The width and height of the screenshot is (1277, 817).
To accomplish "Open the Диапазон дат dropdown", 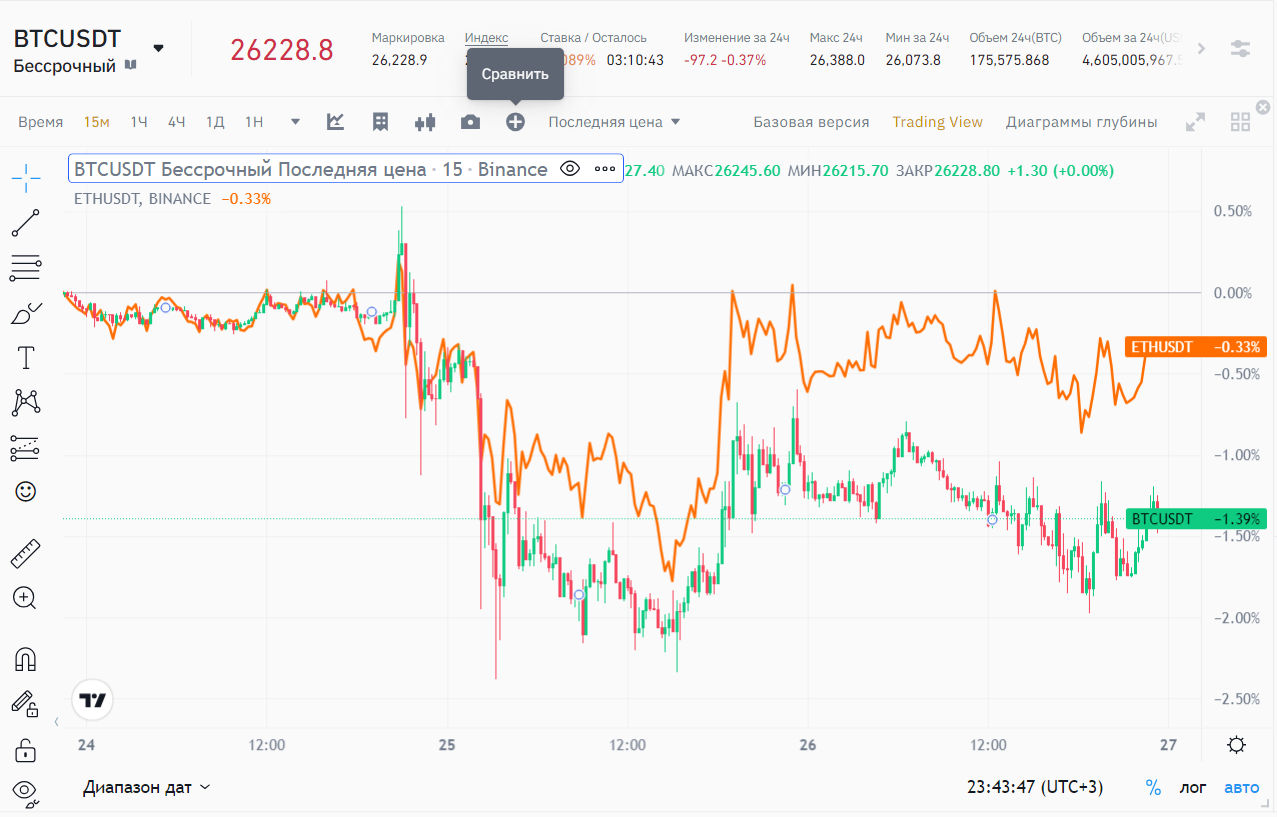I will 147,787.
